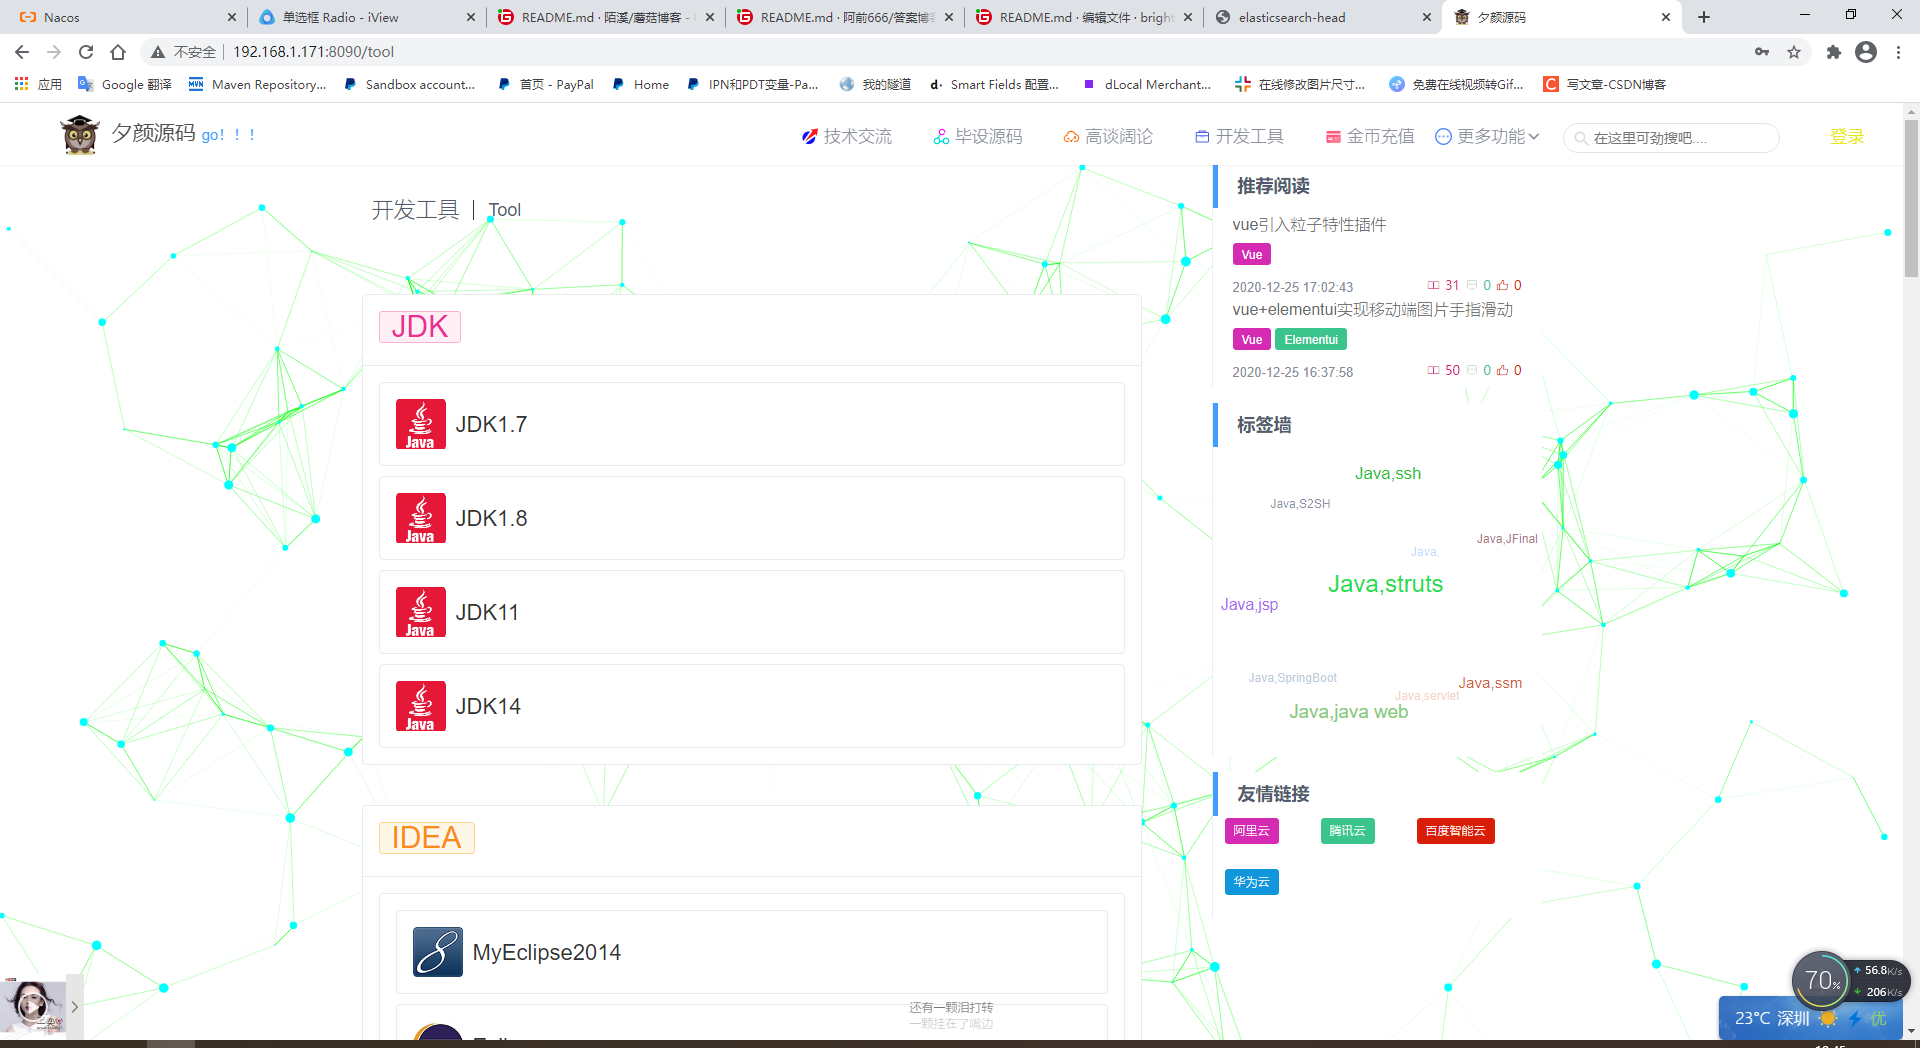Expand the music player side arrow
This screenshot has width=1920, height=1048.
[74, 1007]
